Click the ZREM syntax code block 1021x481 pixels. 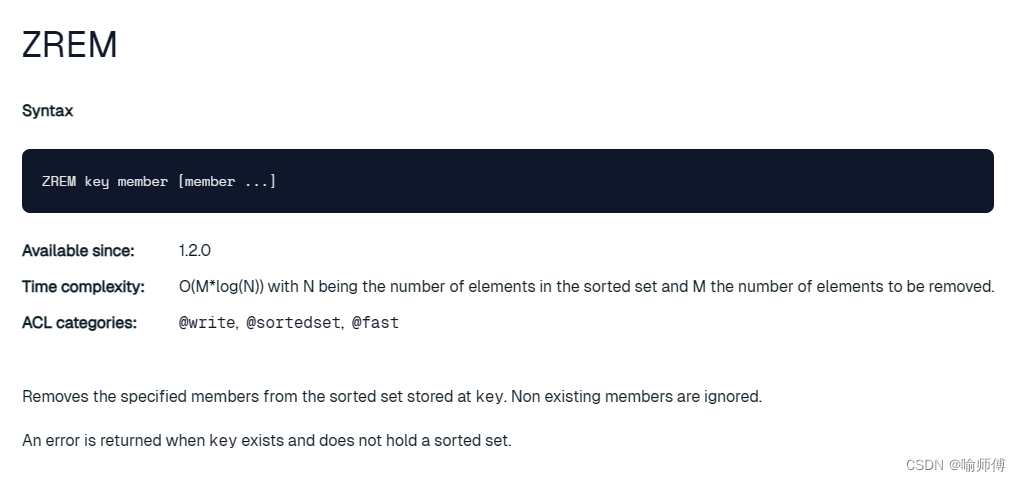(x=508, y=181)
